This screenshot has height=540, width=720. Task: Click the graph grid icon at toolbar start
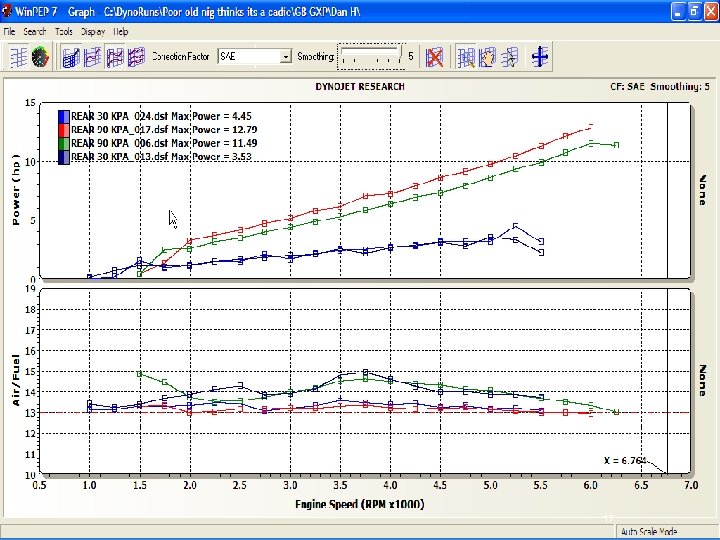pos(18,57)
